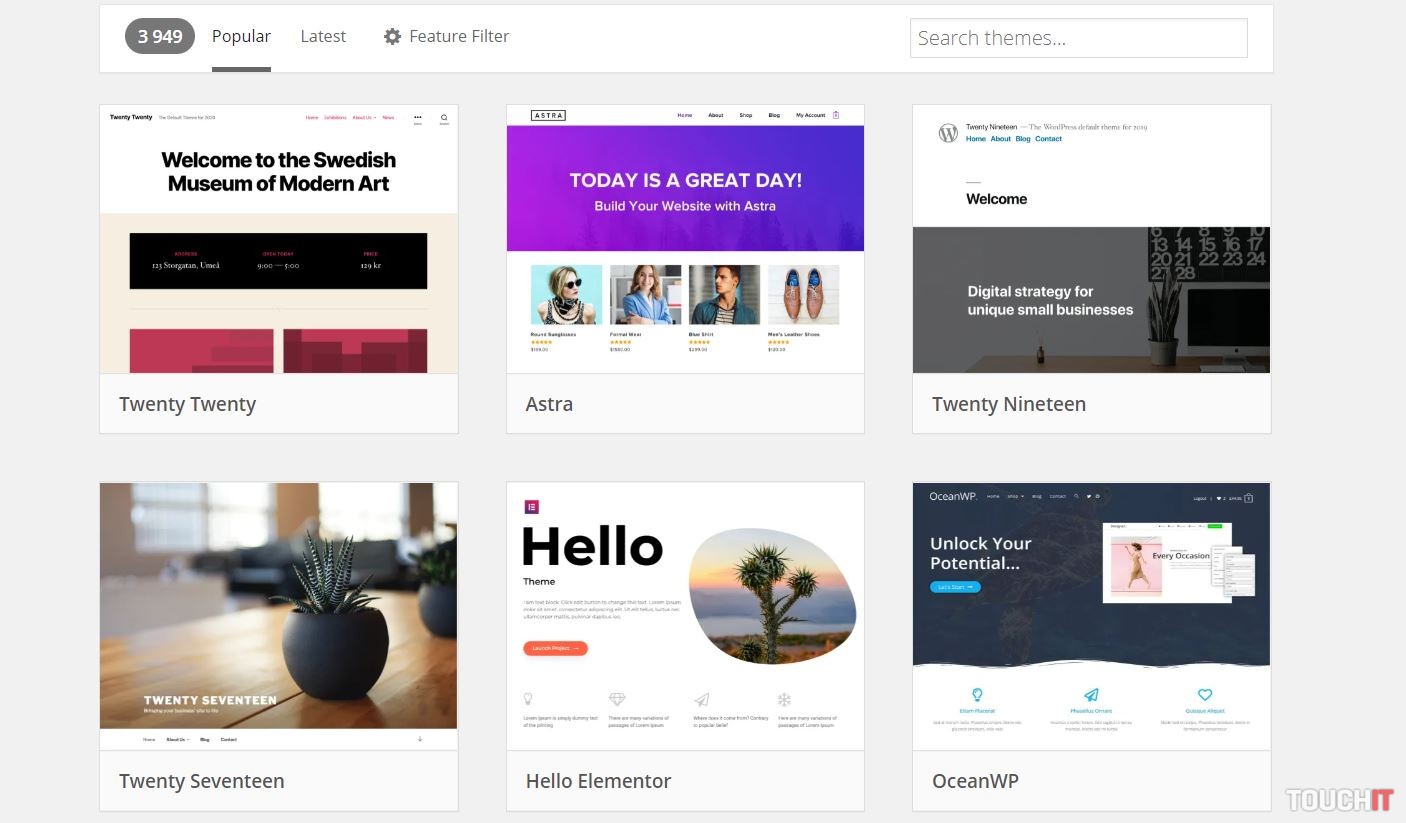Switch to the Latest tab

coord(323,36)
